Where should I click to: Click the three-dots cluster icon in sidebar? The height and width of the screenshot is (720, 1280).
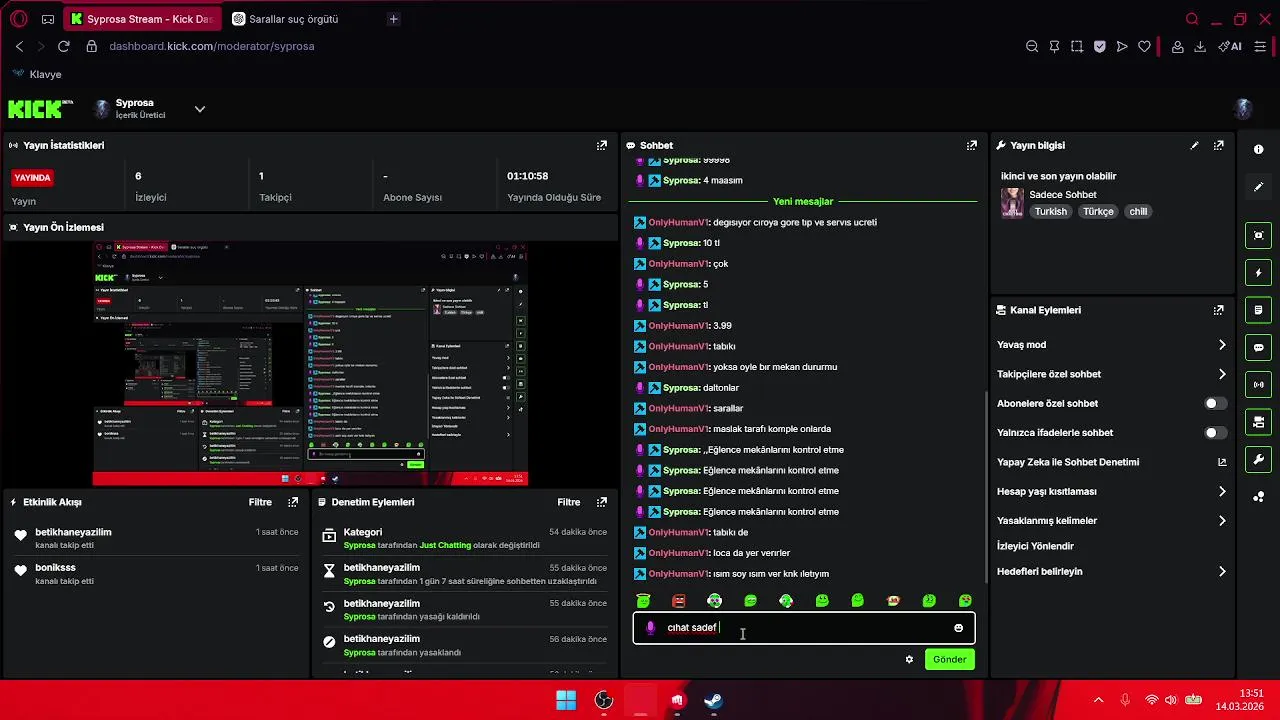1258,497
